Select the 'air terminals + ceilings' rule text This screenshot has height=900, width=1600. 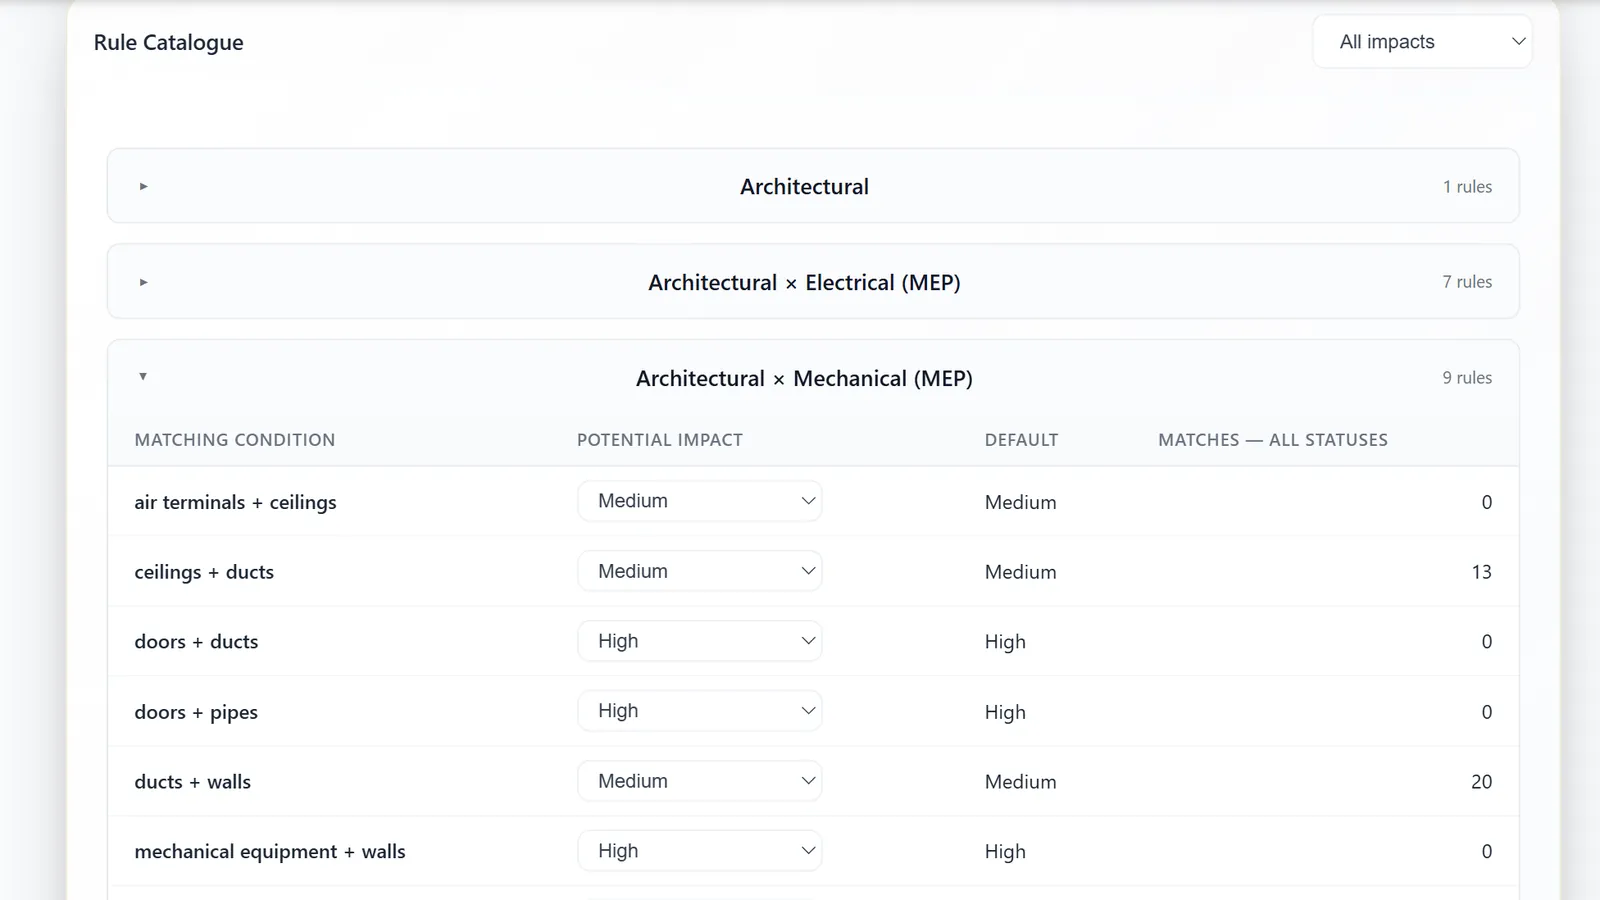[x=235, y=502]
